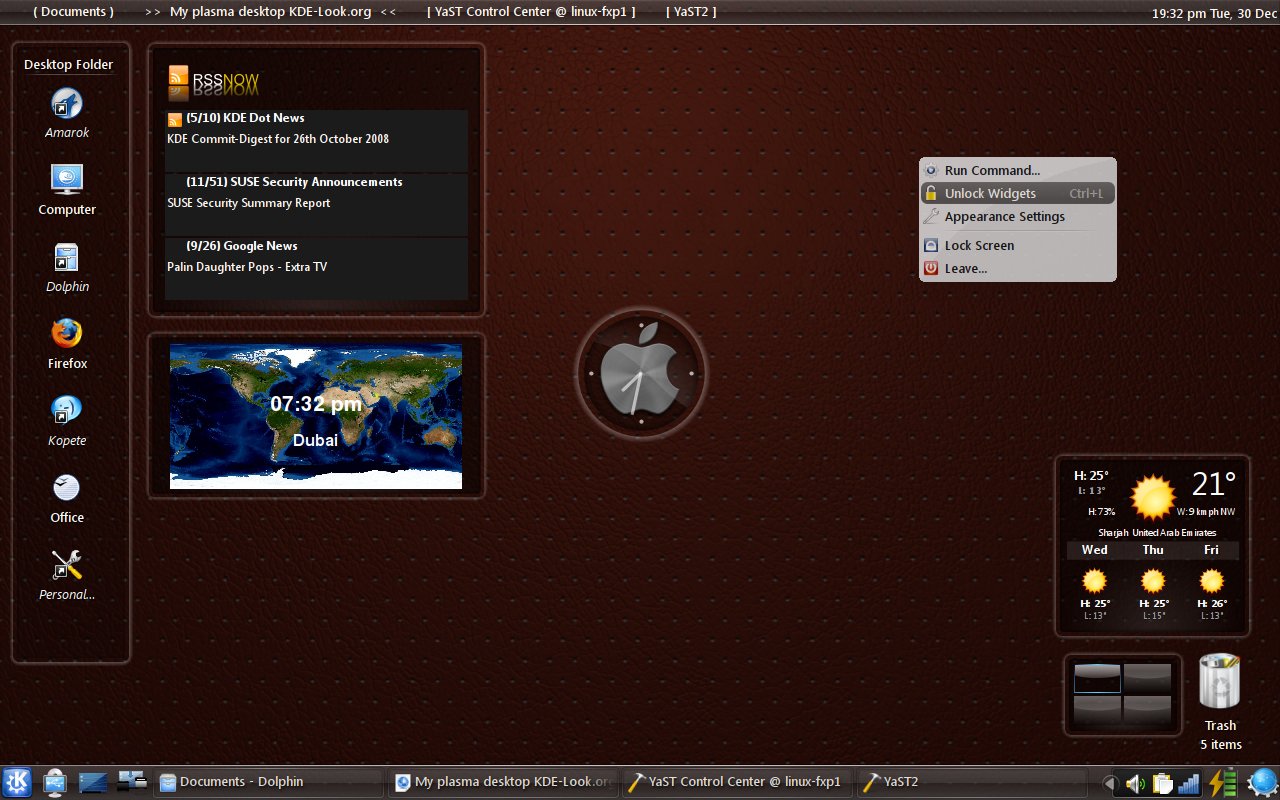
Task: Activate YaST Control Center taskbar button
Action: (737, 782)
